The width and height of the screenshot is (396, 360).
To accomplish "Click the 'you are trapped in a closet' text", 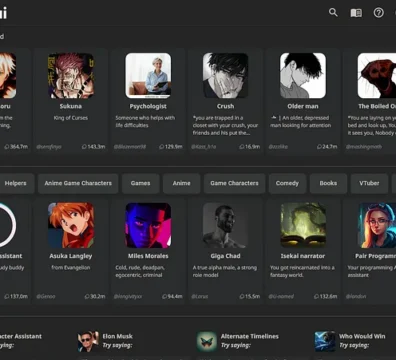I will tap(225, 125).
